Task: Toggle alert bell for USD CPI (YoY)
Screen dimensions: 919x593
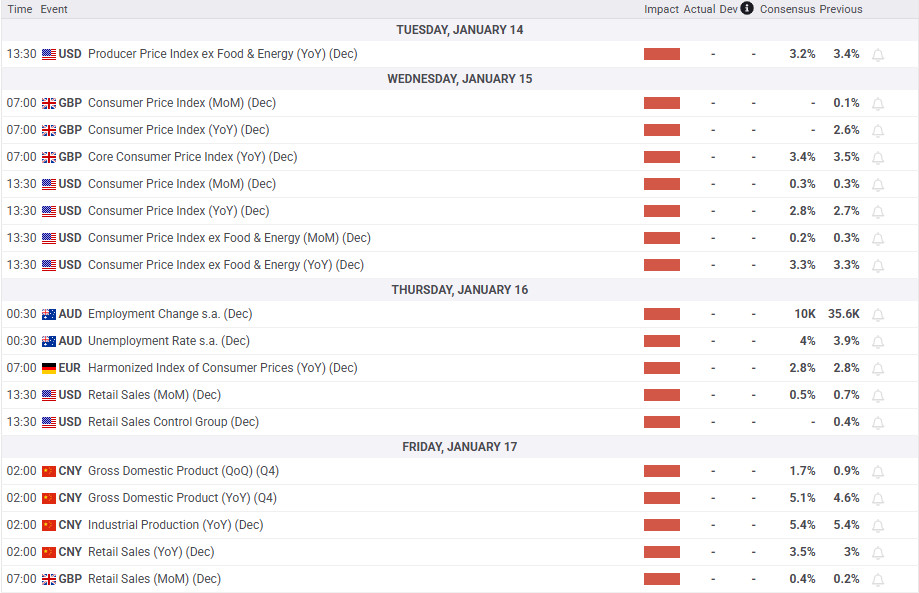Action: 878,211
